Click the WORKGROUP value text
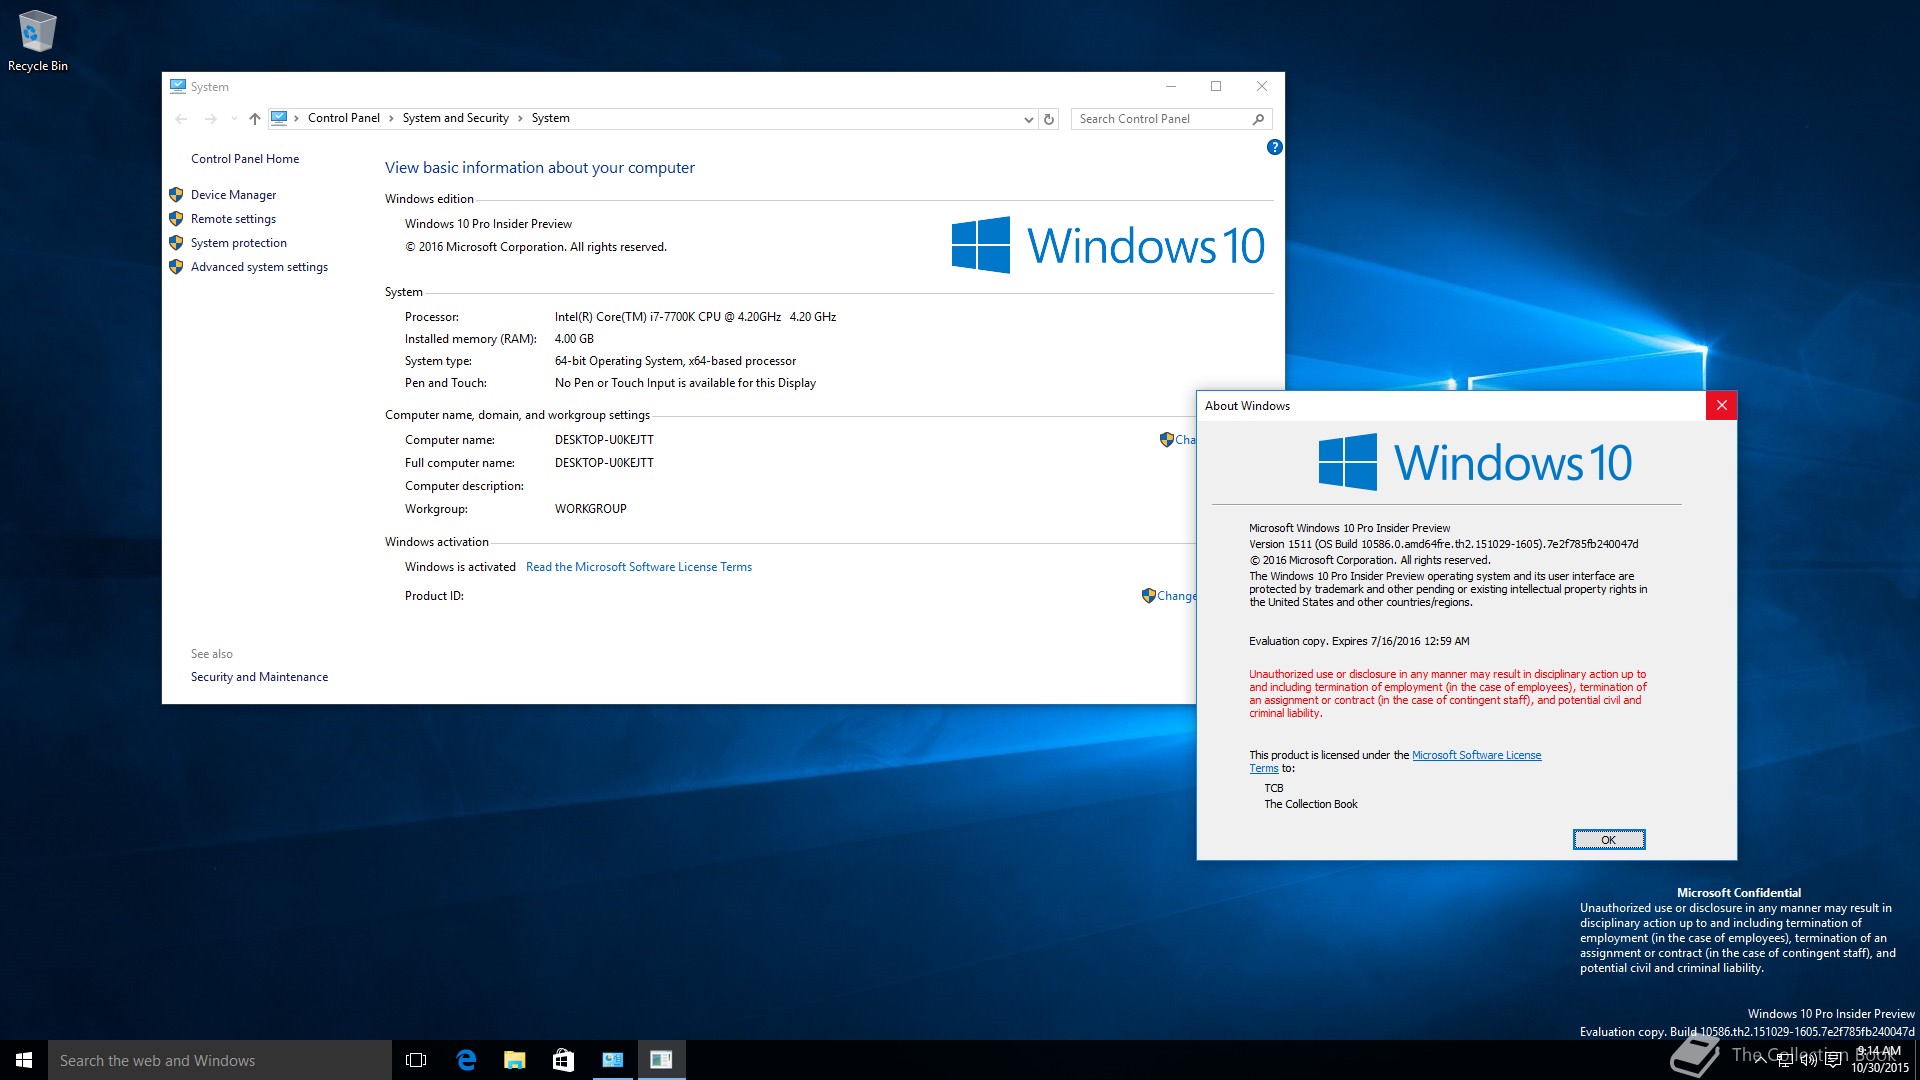The image size is (1920, 1080). click(590, 509)
